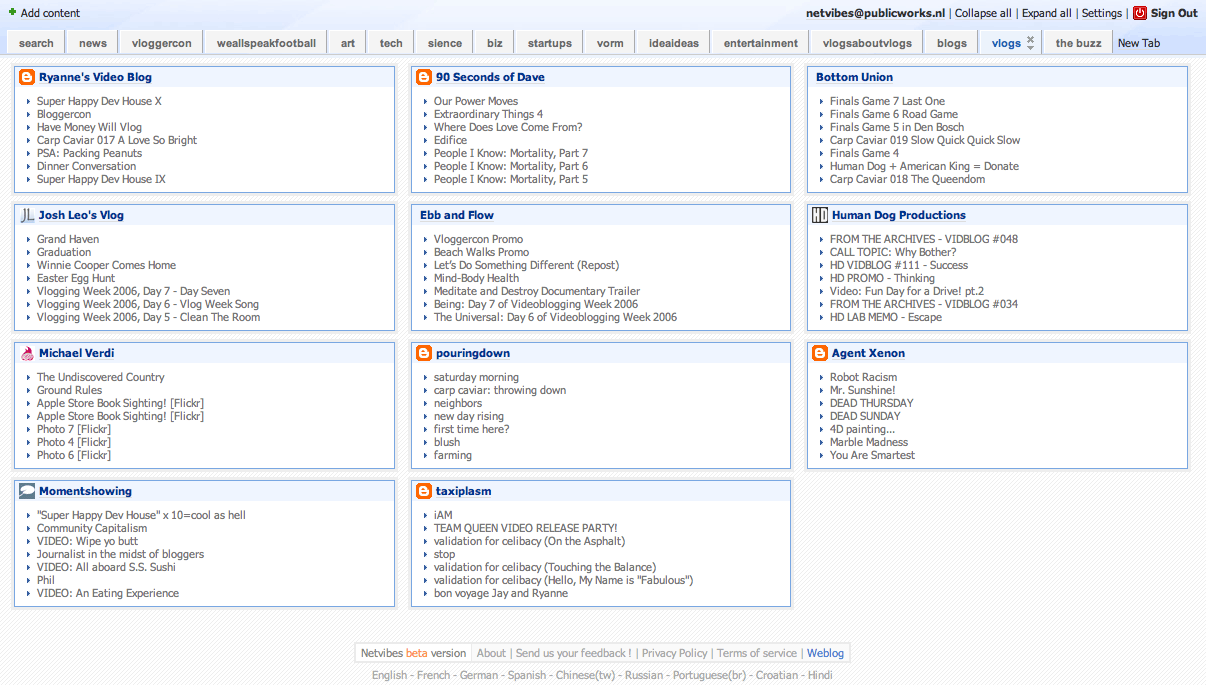Image resolution: width=1206 pixels, height=685 pixels.
Task: Open the Vloggercon Promo post
Action: coord(478,239)
